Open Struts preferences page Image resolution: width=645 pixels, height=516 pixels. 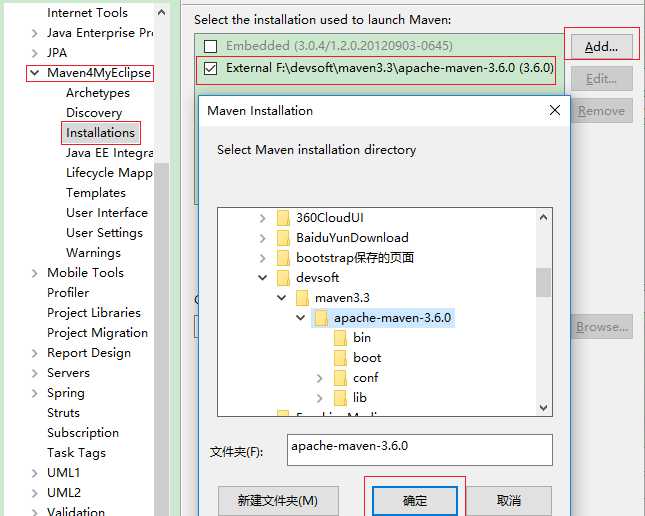pos(63,413)
